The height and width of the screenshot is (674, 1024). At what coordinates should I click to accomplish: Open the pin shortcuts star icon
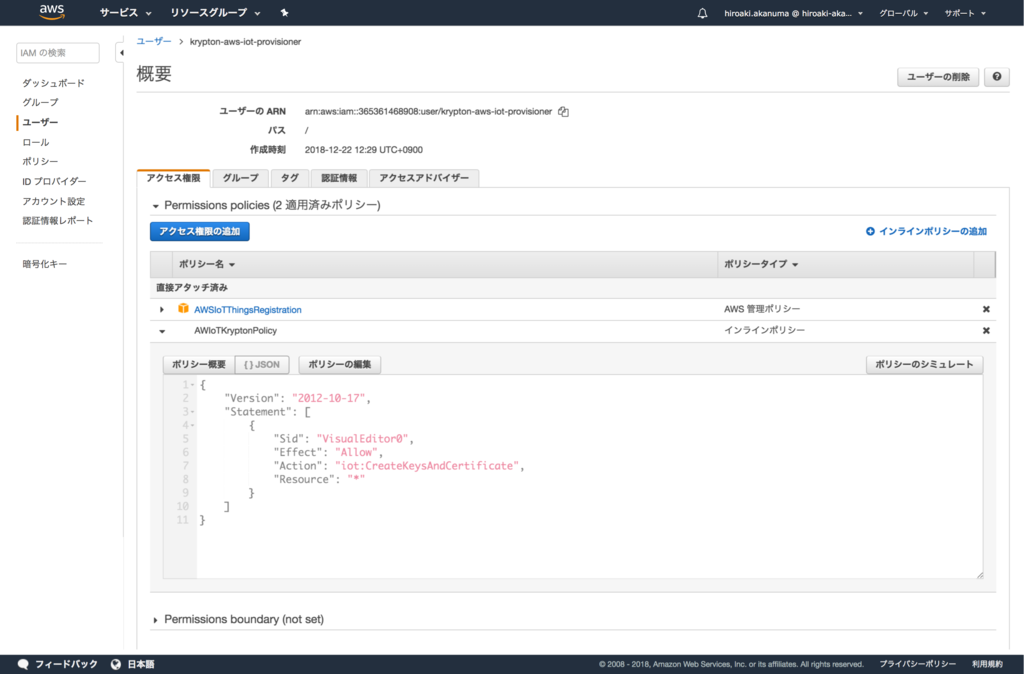click(x=284, y=12)
